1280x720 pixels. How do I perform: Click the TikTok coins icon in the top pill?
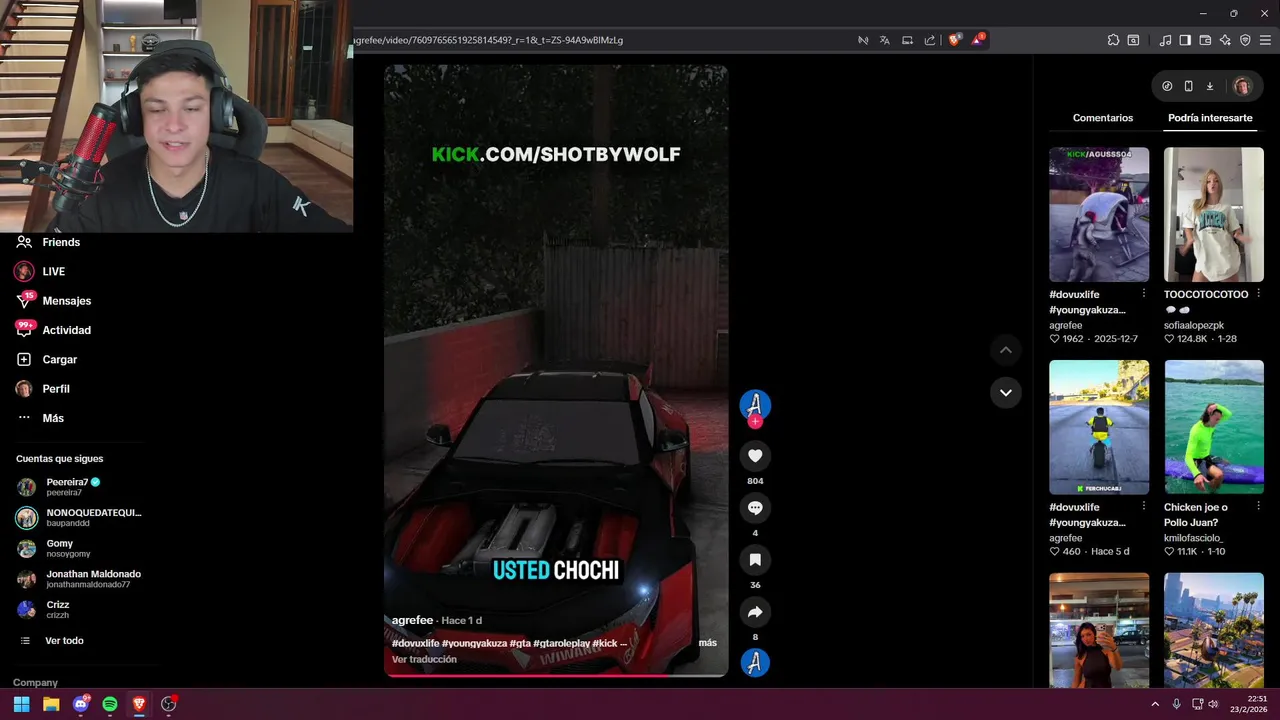tap(1167, 86)
